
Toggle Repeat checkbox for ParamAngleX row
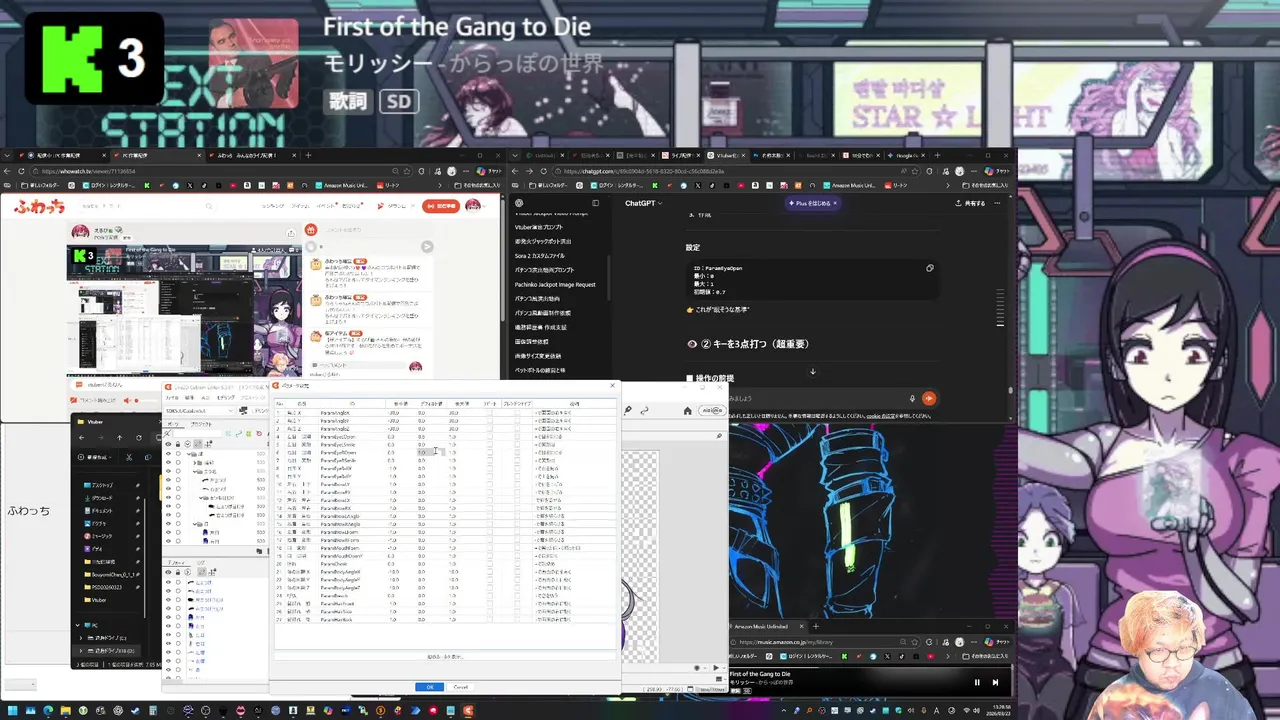pyautogui.click(x=490, y=413)
